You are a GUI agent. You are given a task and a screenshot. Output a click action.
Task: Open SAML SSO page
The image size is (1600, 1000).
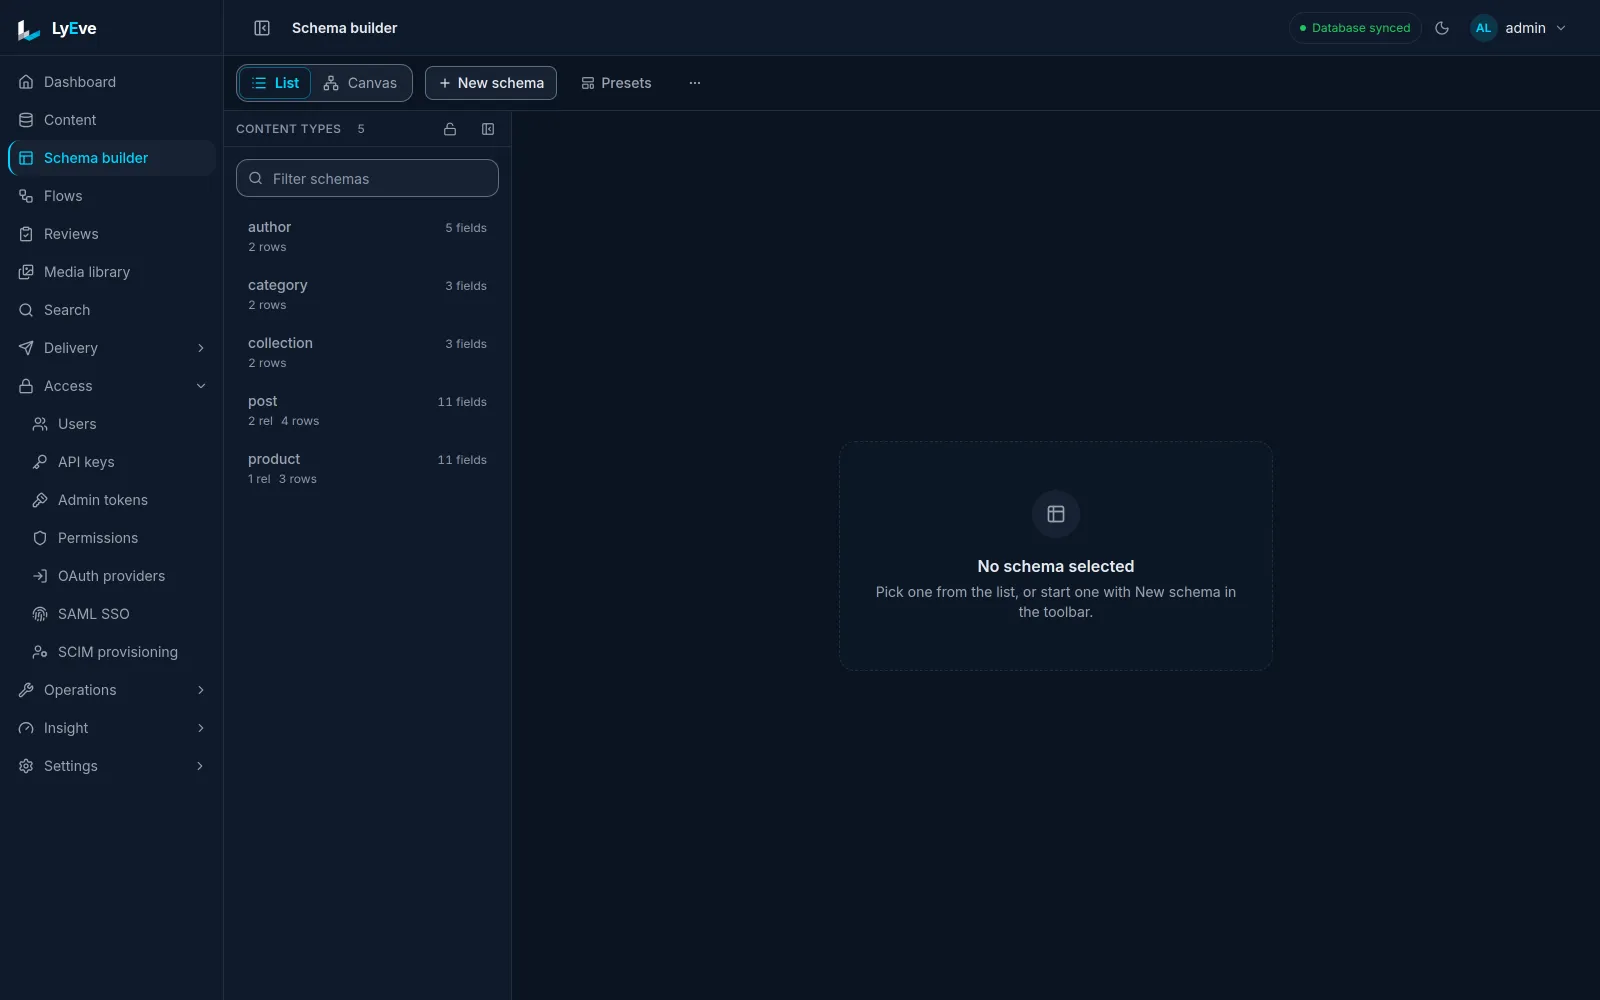point(119,614)
